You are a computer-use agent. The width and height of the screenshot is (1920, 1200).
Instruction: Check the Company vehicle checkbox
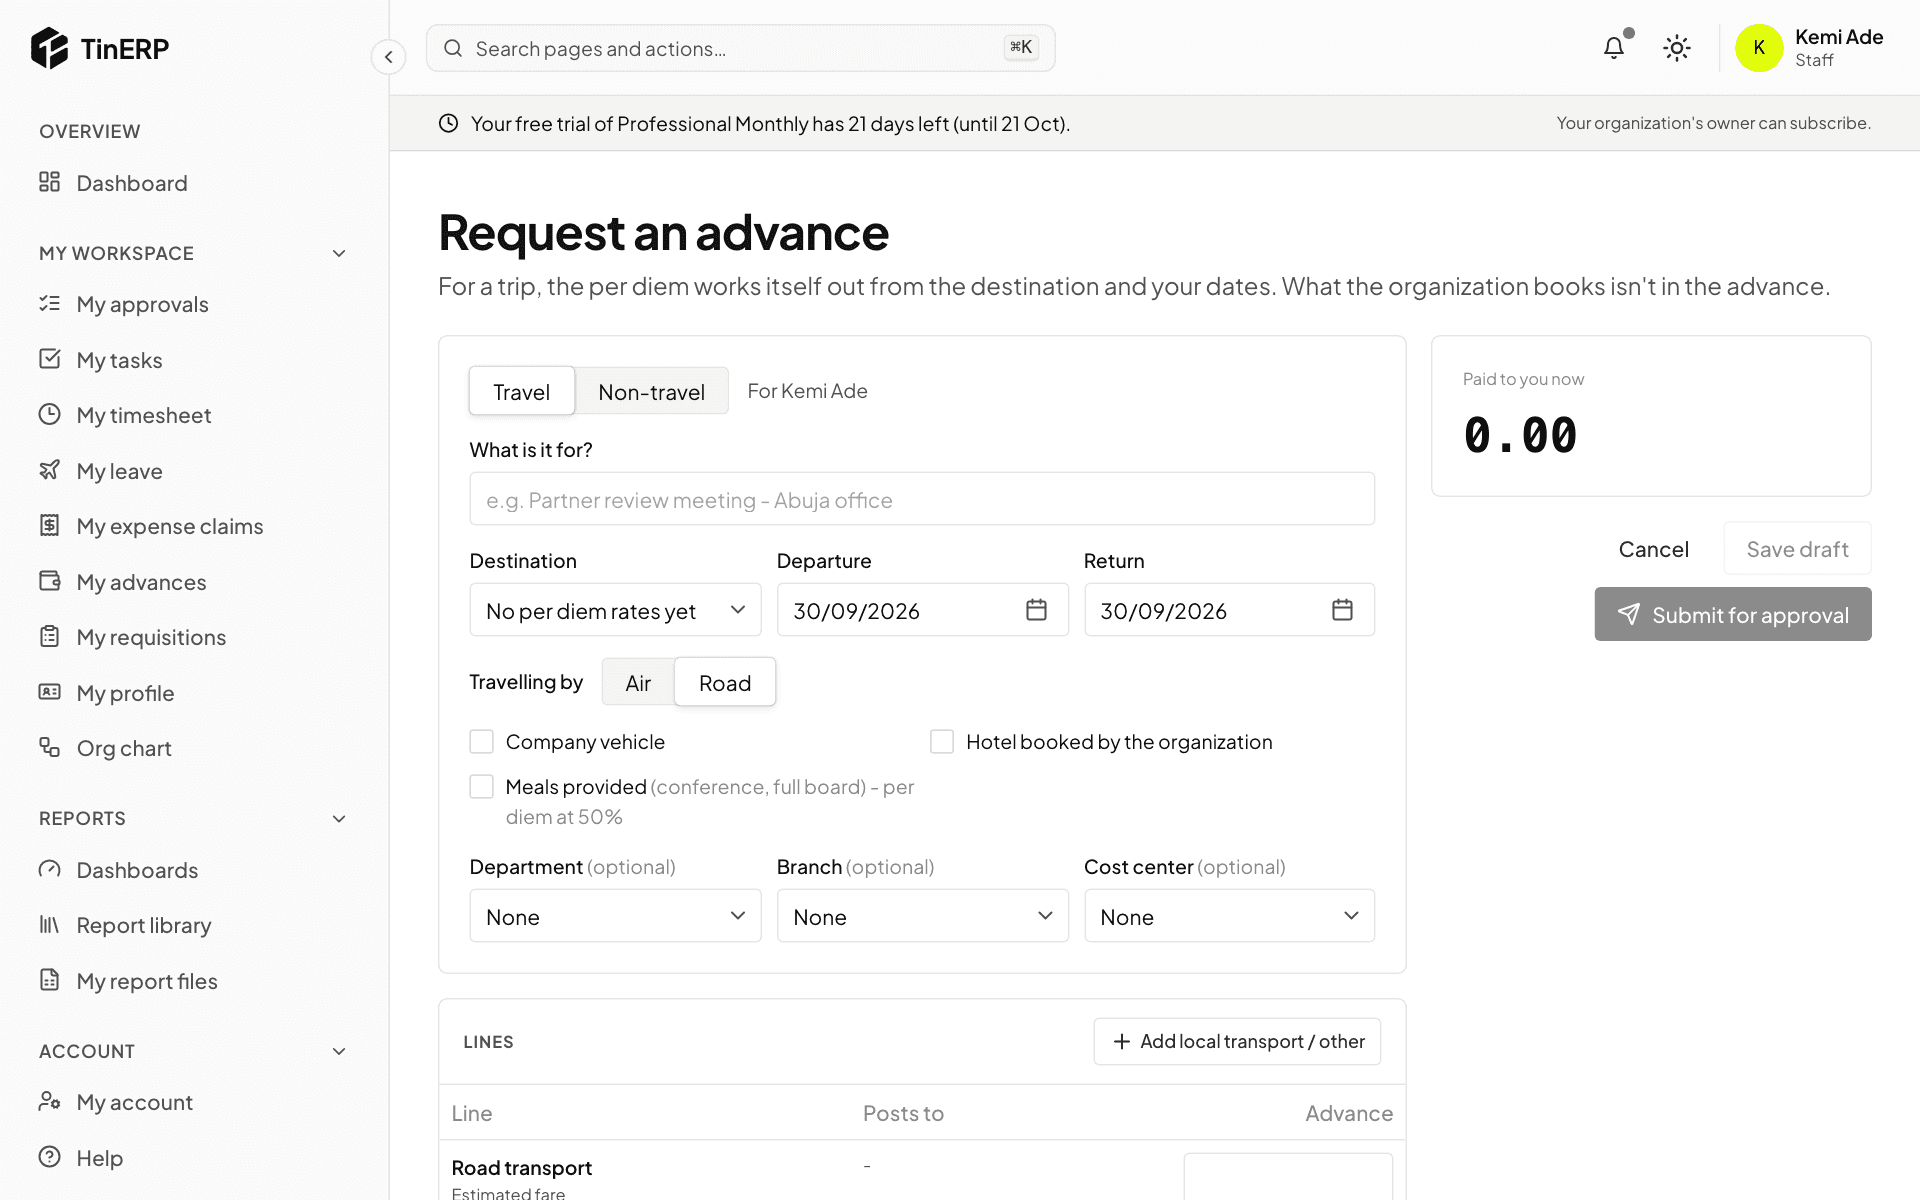(x=482, y=742)
